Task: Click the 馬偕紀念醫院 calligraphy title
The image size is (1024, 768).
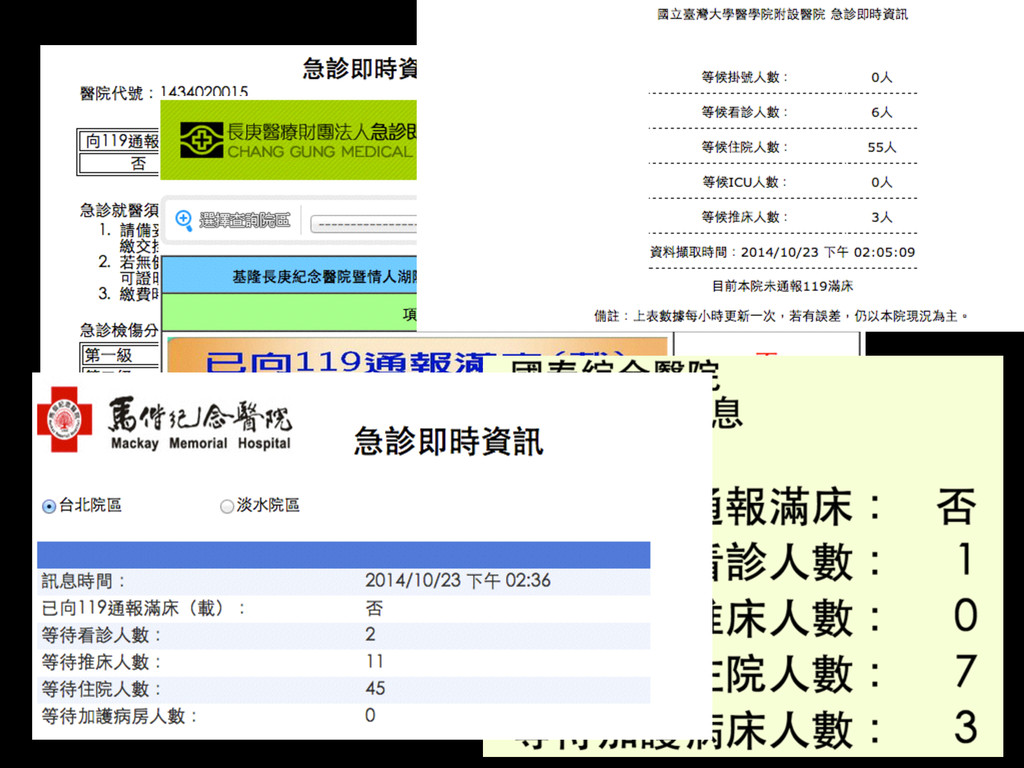Action: click(200, 415)
